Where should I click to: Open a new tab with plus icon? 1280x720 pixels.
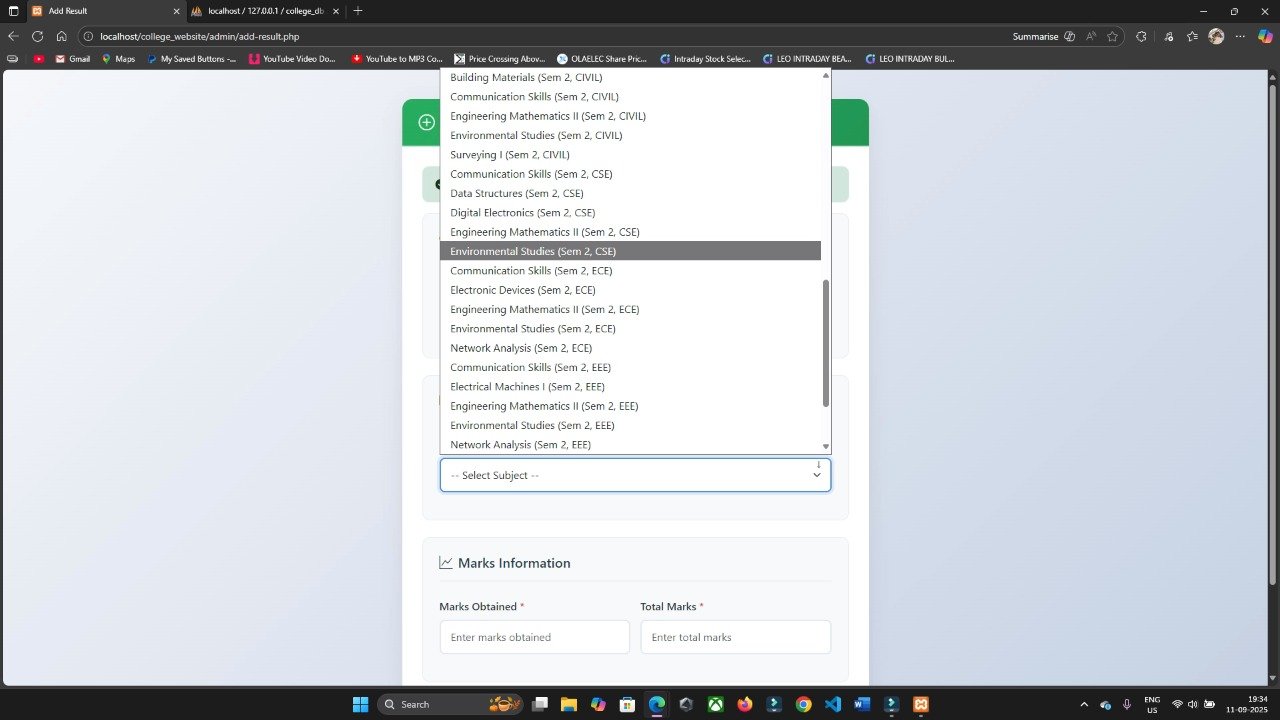(358, 11)
